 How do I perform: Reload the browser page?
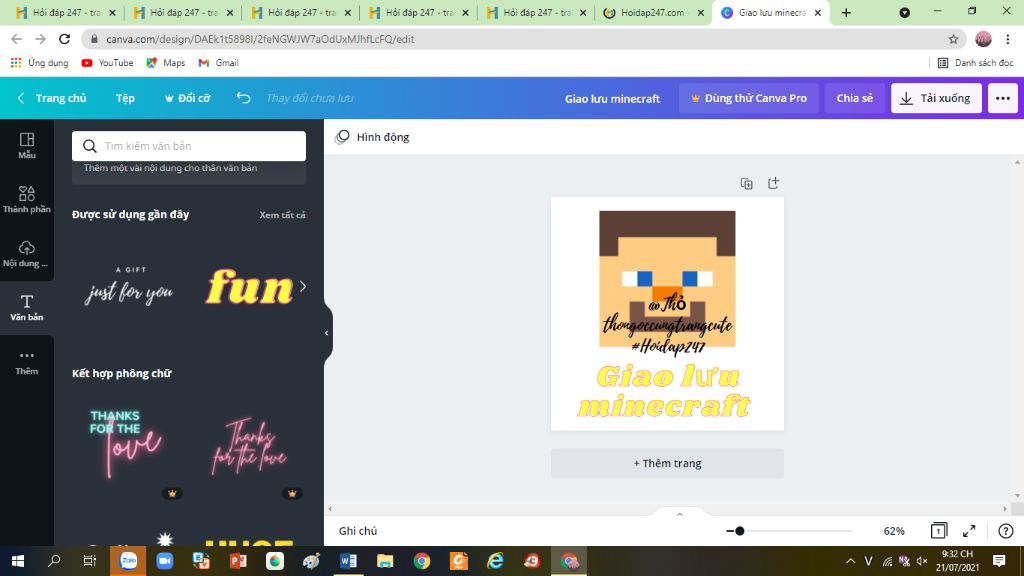click(64, 39)
